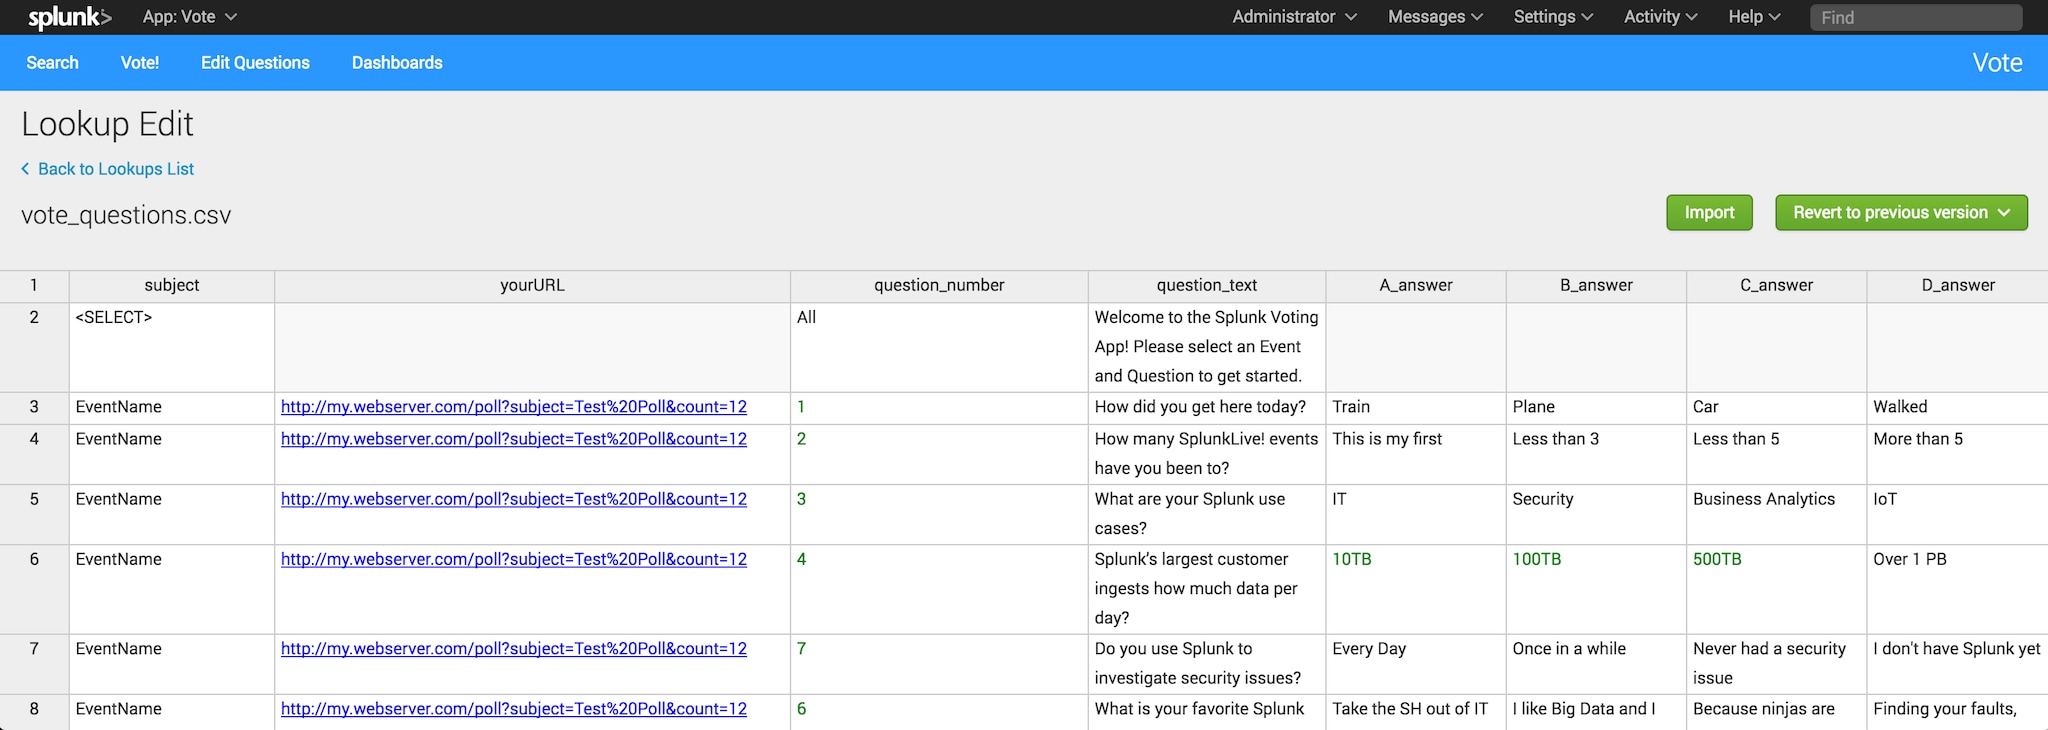2048x730 pixels.
Task: Click the 'More than 5' cell
Action: (x=1957, y=454)
